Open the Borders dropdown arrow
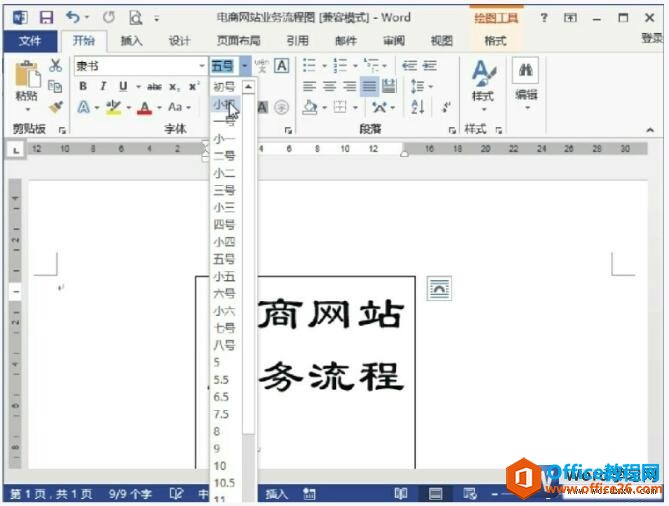 [x=355, y=108]
